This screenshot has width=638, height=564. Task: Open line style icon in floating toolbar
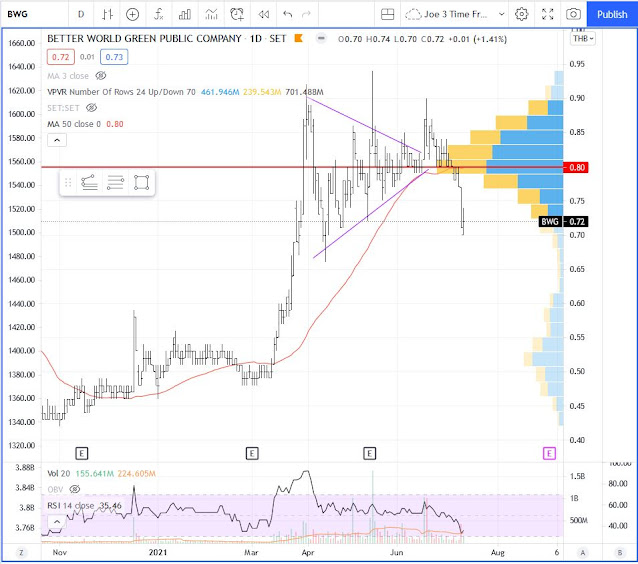(90, 183)
